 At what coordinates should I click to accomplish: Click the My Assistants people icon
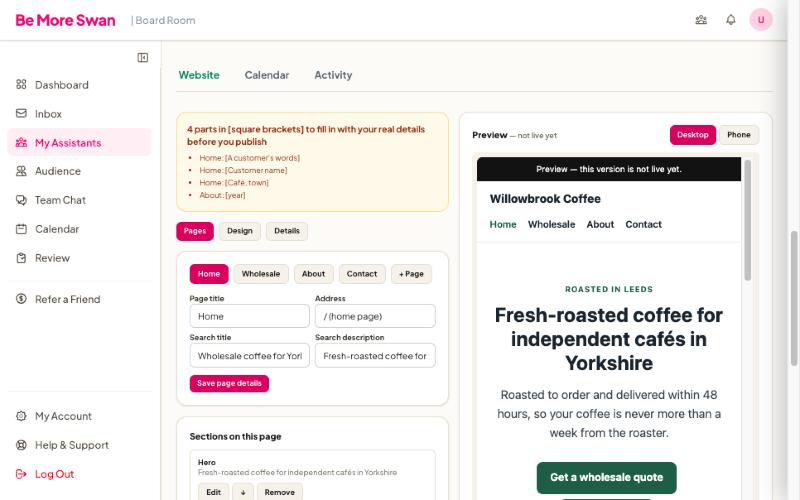click(x=21, y=142)
